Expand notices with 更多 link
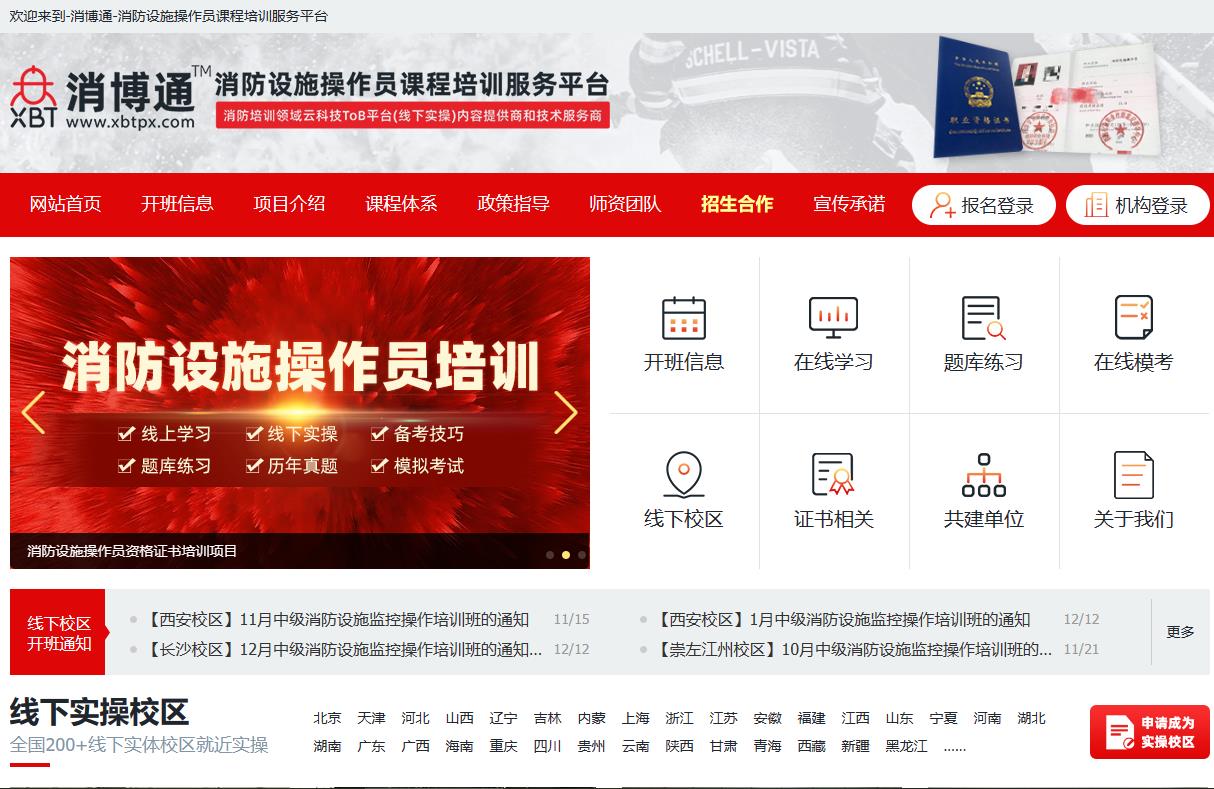Screen dimensions: 1214x789 (x=1180, y=632)
